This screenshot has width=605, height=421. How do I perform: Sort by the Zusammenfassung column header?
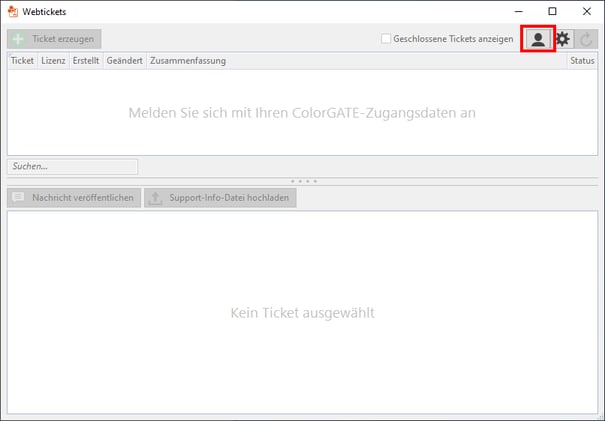pyautogui.click(x=357, y=61)
